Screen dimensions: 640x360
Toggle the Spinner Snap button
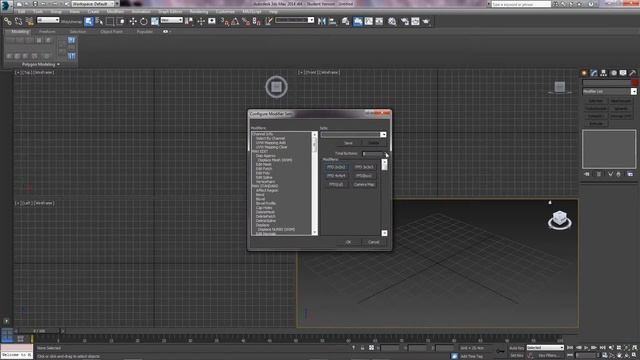[x=257, y=21]
